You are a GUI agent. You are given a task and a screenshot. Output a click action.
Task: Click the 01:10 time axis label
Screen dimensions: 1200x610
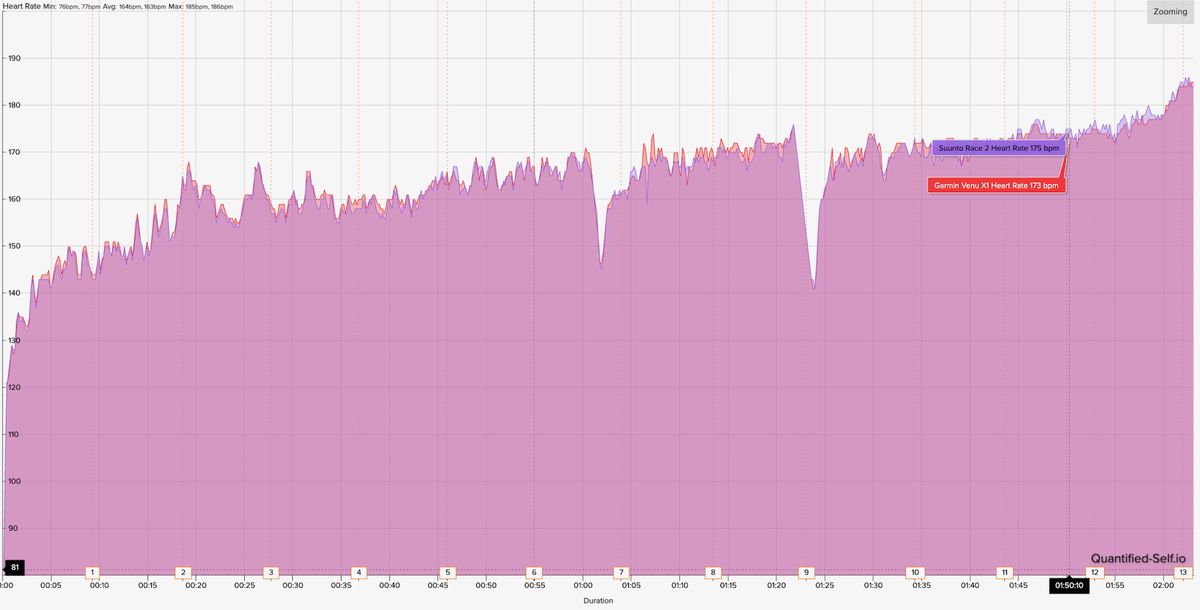(x=679, y=585)
